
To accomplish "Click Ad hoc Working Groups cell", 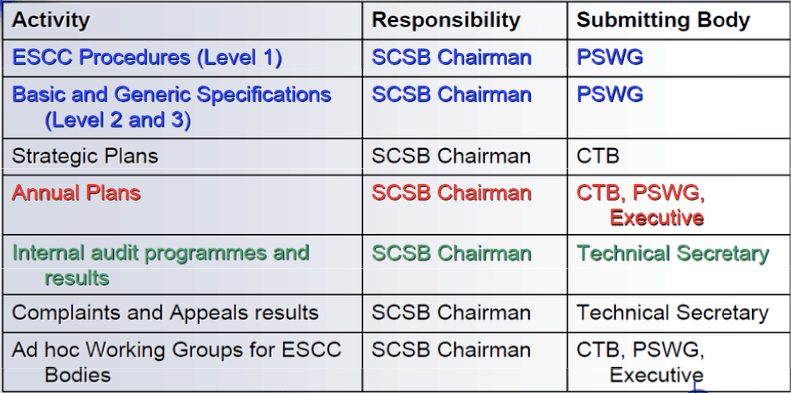I will coord(182,362).
